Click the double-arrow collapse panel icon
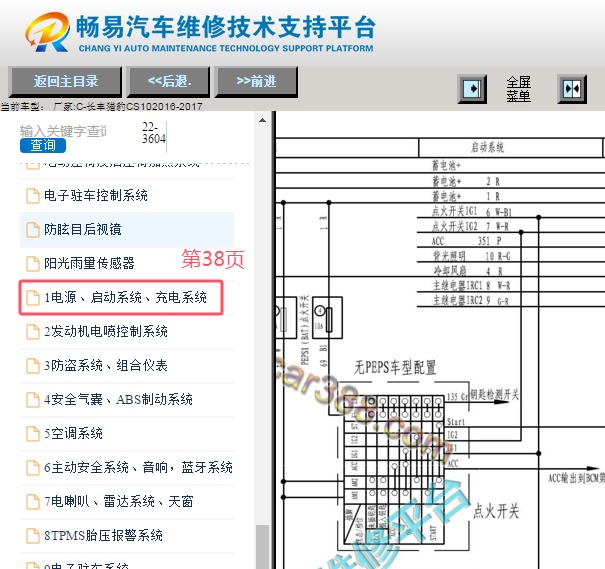This screenshot has height=569, width=605. (572, 89)
